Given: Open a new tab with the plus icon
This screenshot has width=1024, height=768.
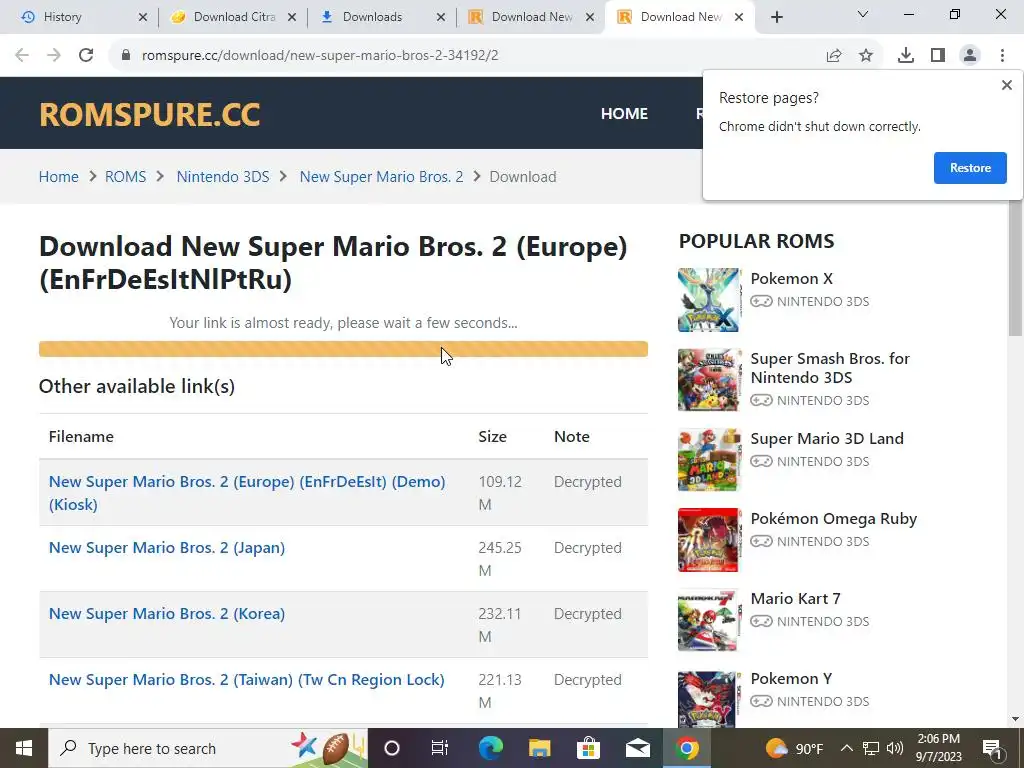Looking at the screenshot, I should tap(776, 17).
